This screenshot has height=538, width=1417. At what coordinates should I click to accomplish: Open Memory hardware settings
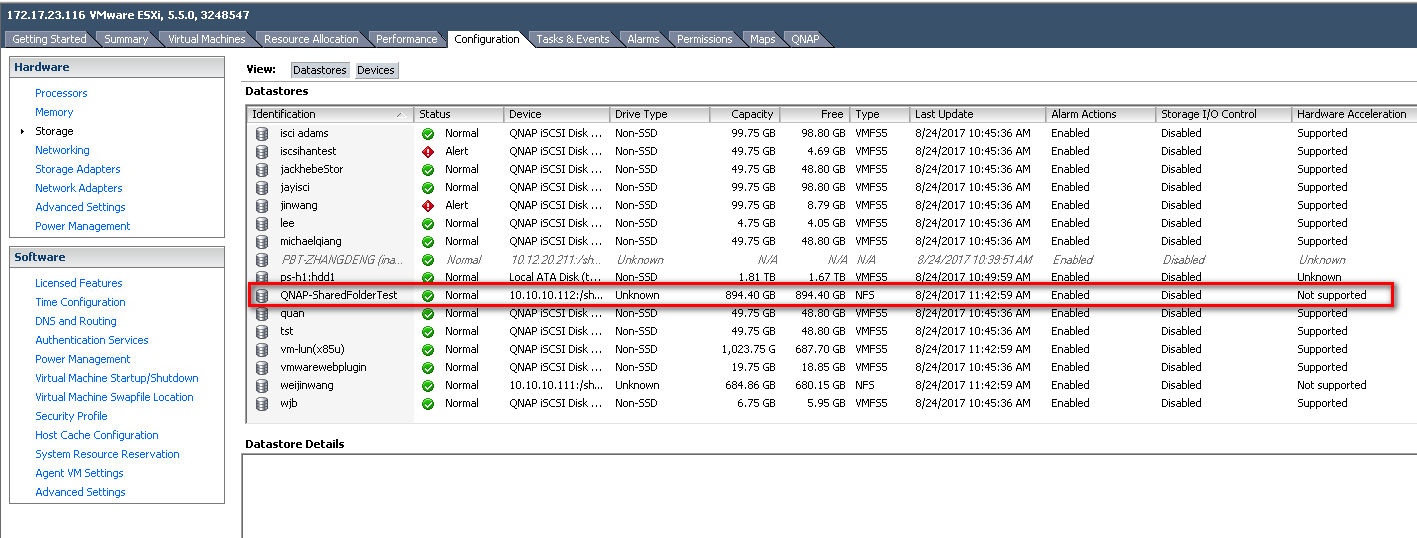point(54,112)
